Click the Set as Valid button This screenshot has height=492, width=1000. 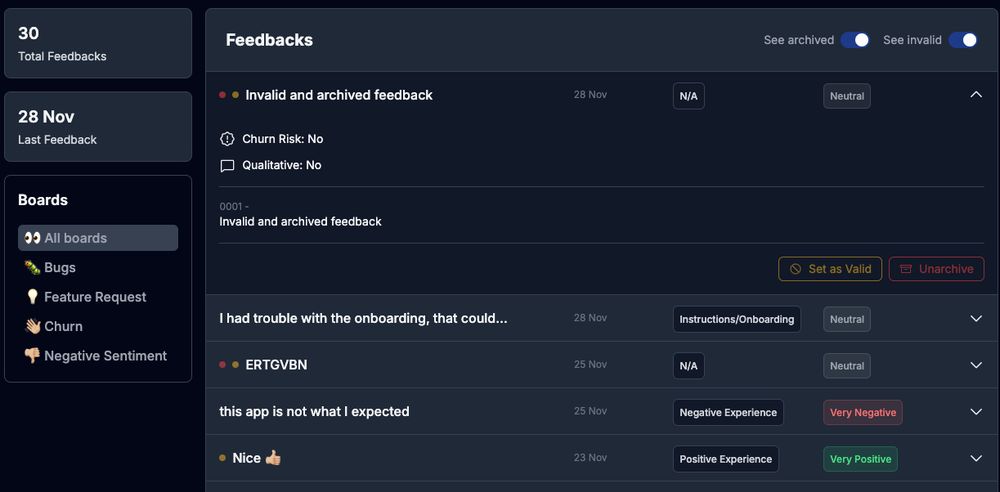(830, 269)
